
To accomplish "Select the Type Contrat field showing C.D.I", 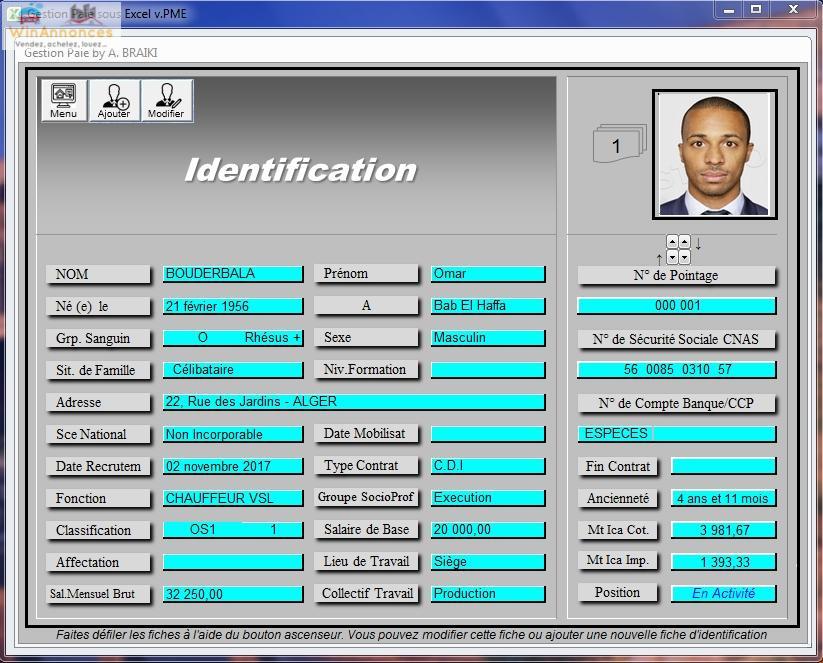I will pyautogui.click(x=488, y=466).
